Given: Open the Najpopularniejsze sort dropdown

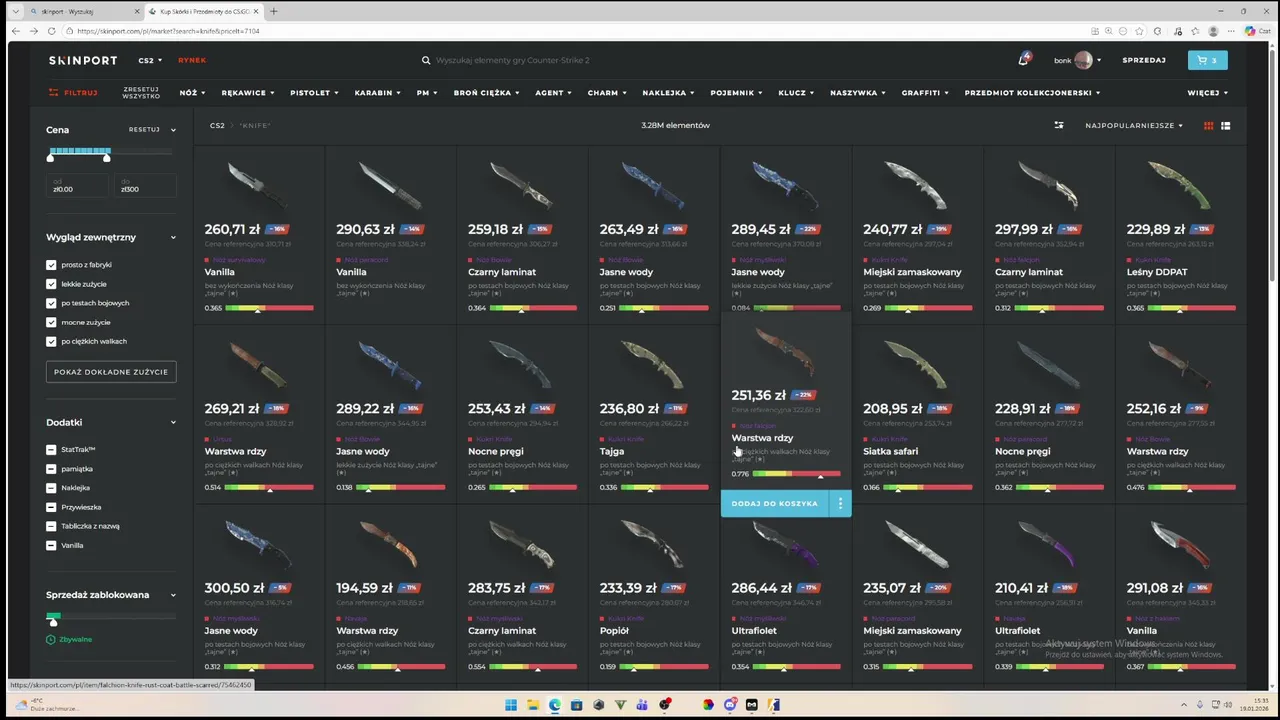Looking at the screenshot, I should [x=1134, y=125].
